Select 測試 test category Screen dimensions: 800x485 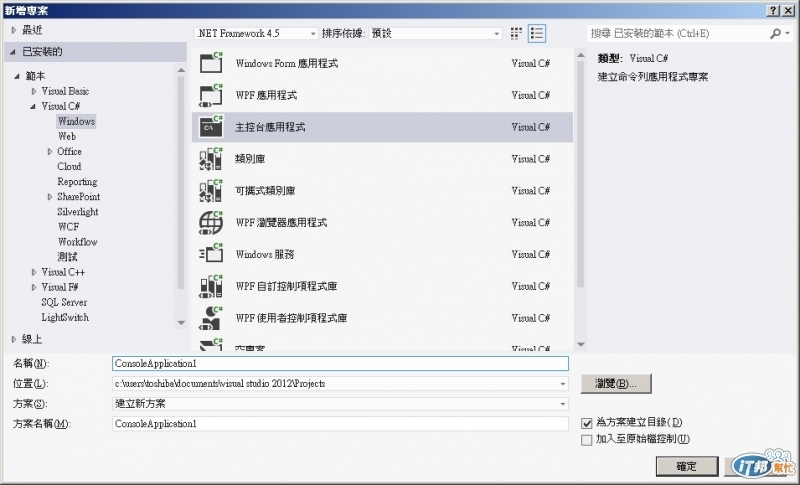coord(67,257)
